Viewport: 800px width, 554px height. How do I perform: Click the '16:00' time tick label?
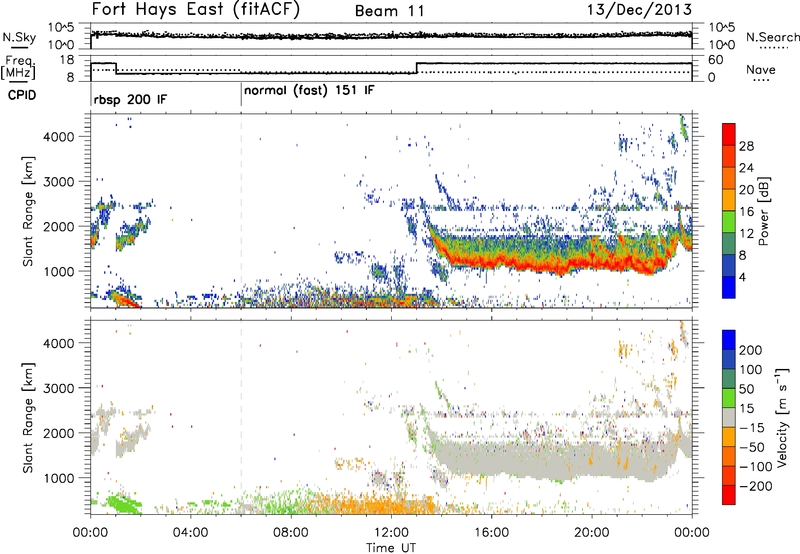[x=491, y=533]
